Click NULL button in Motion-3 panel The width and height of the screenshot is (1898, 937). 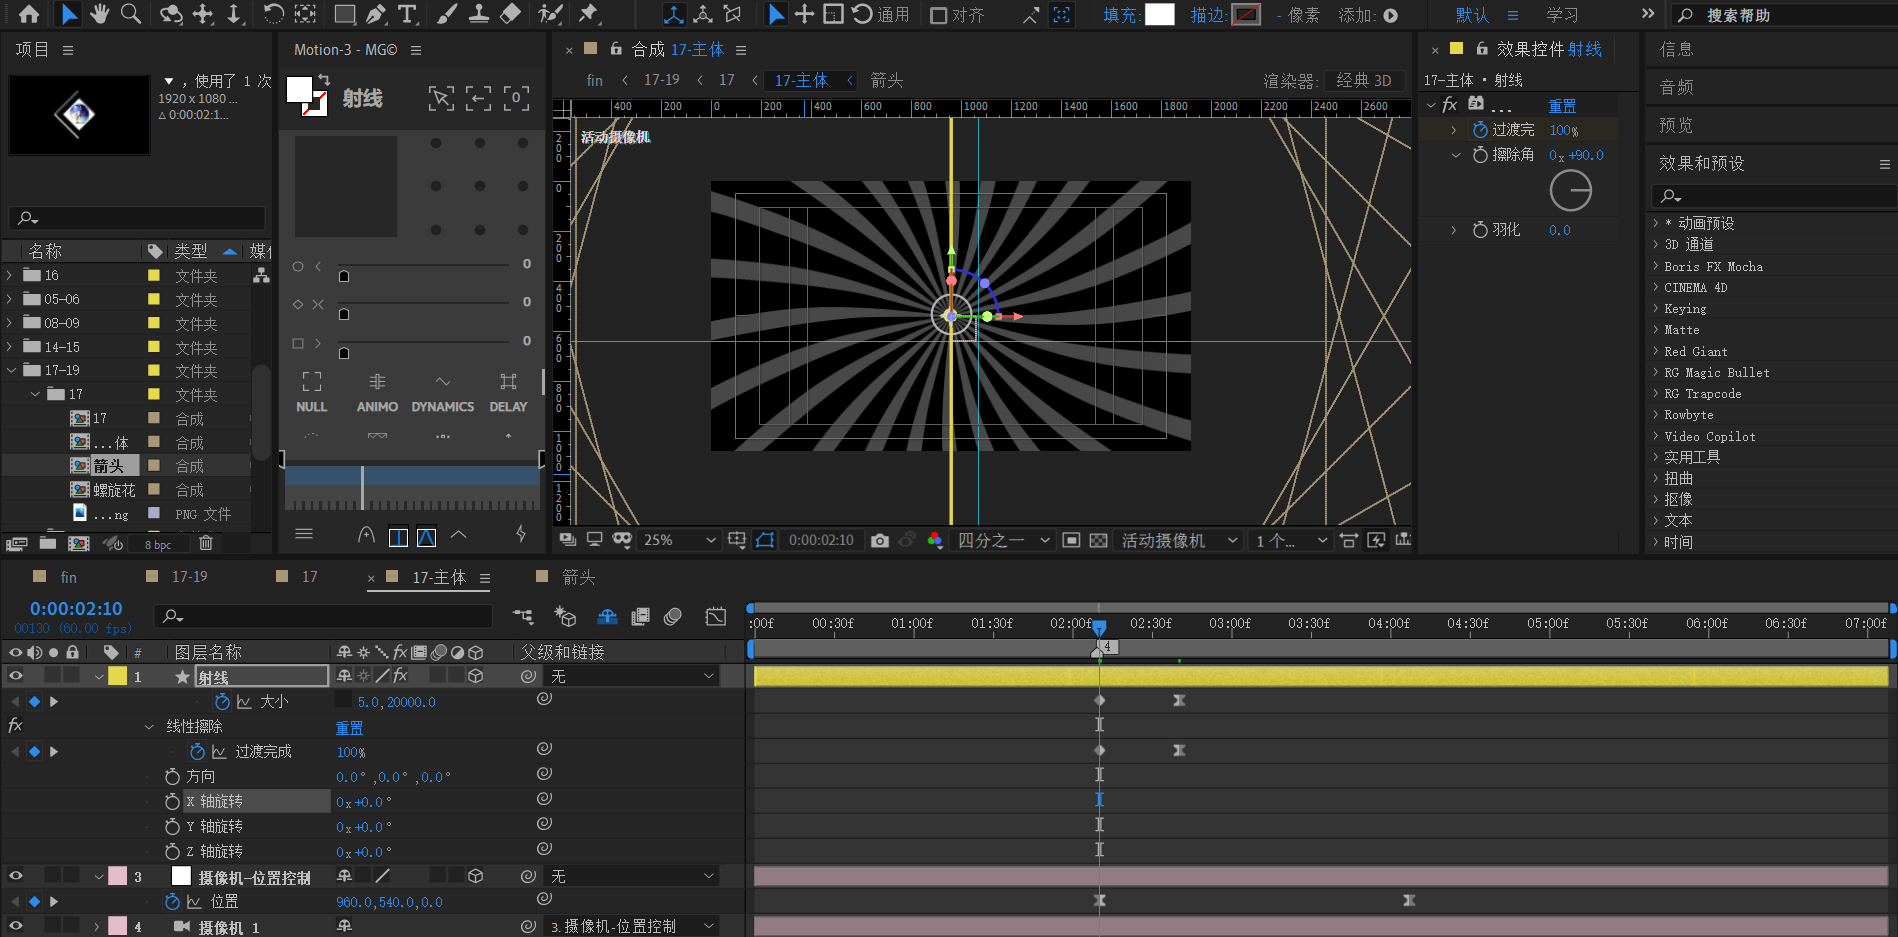tap(312, 393)
